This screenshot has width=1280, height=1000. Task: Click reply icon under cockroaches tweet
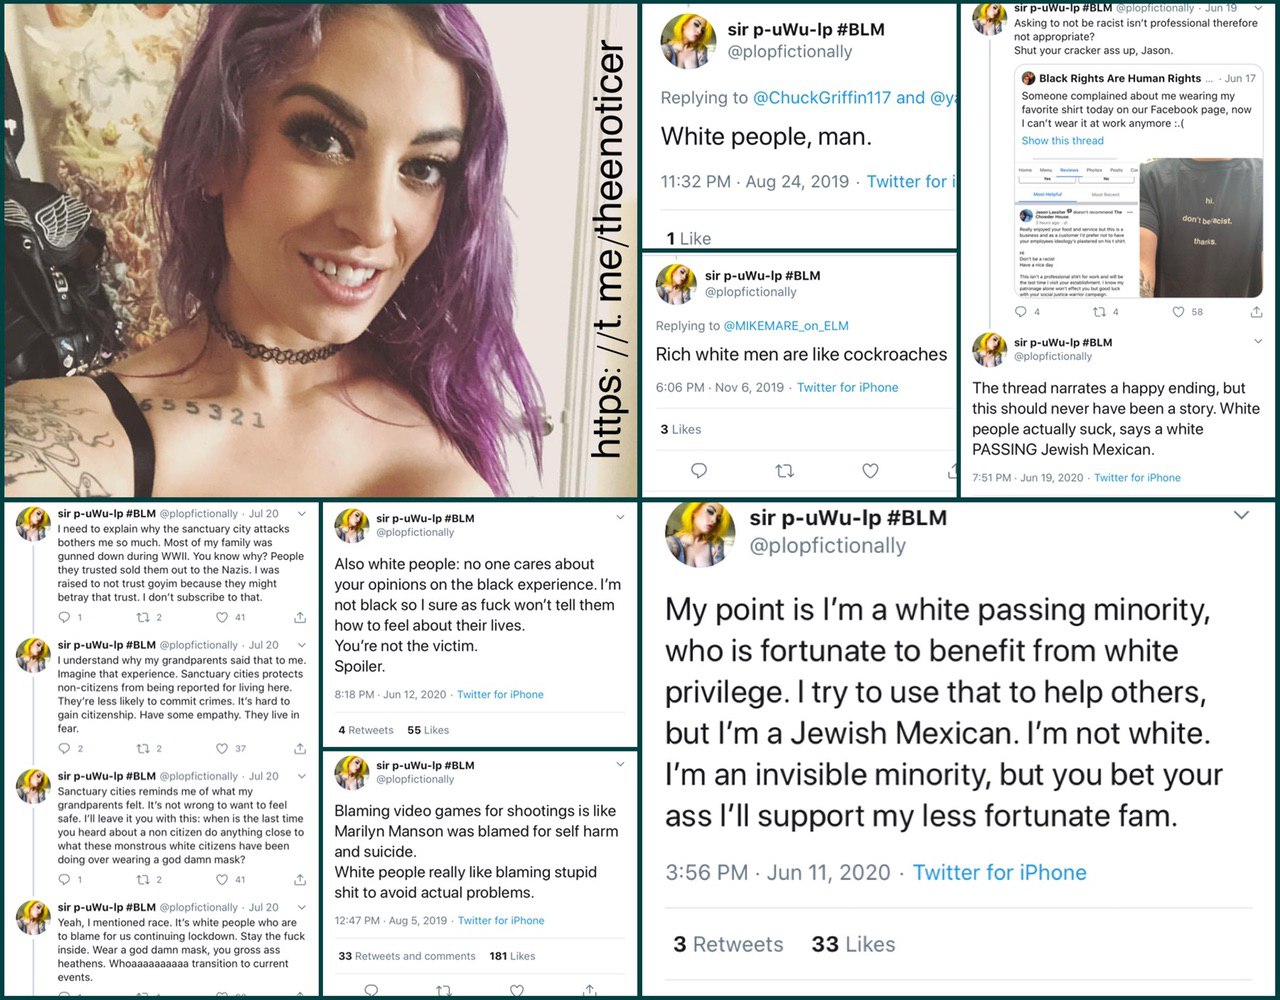pos(699,471)
